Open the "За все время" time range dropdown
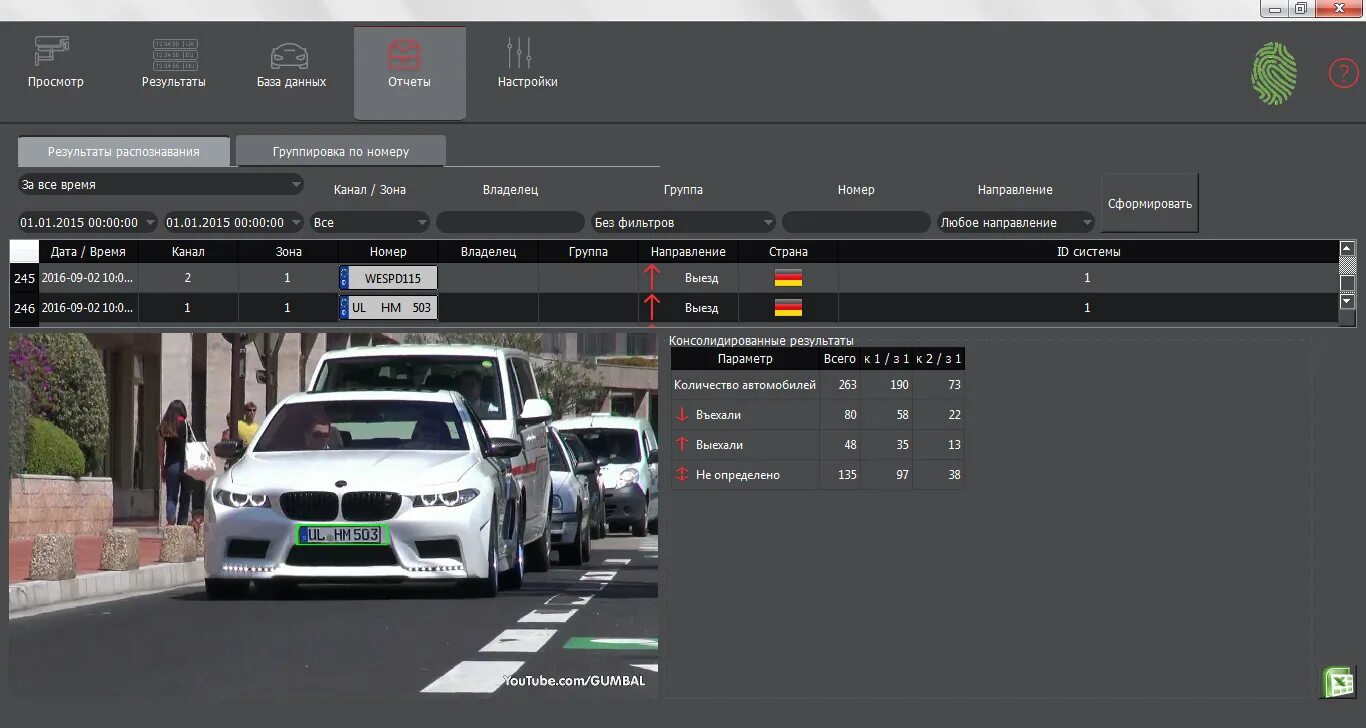The width and height of the screenshot is (1366, 728). tap(160, 185)
